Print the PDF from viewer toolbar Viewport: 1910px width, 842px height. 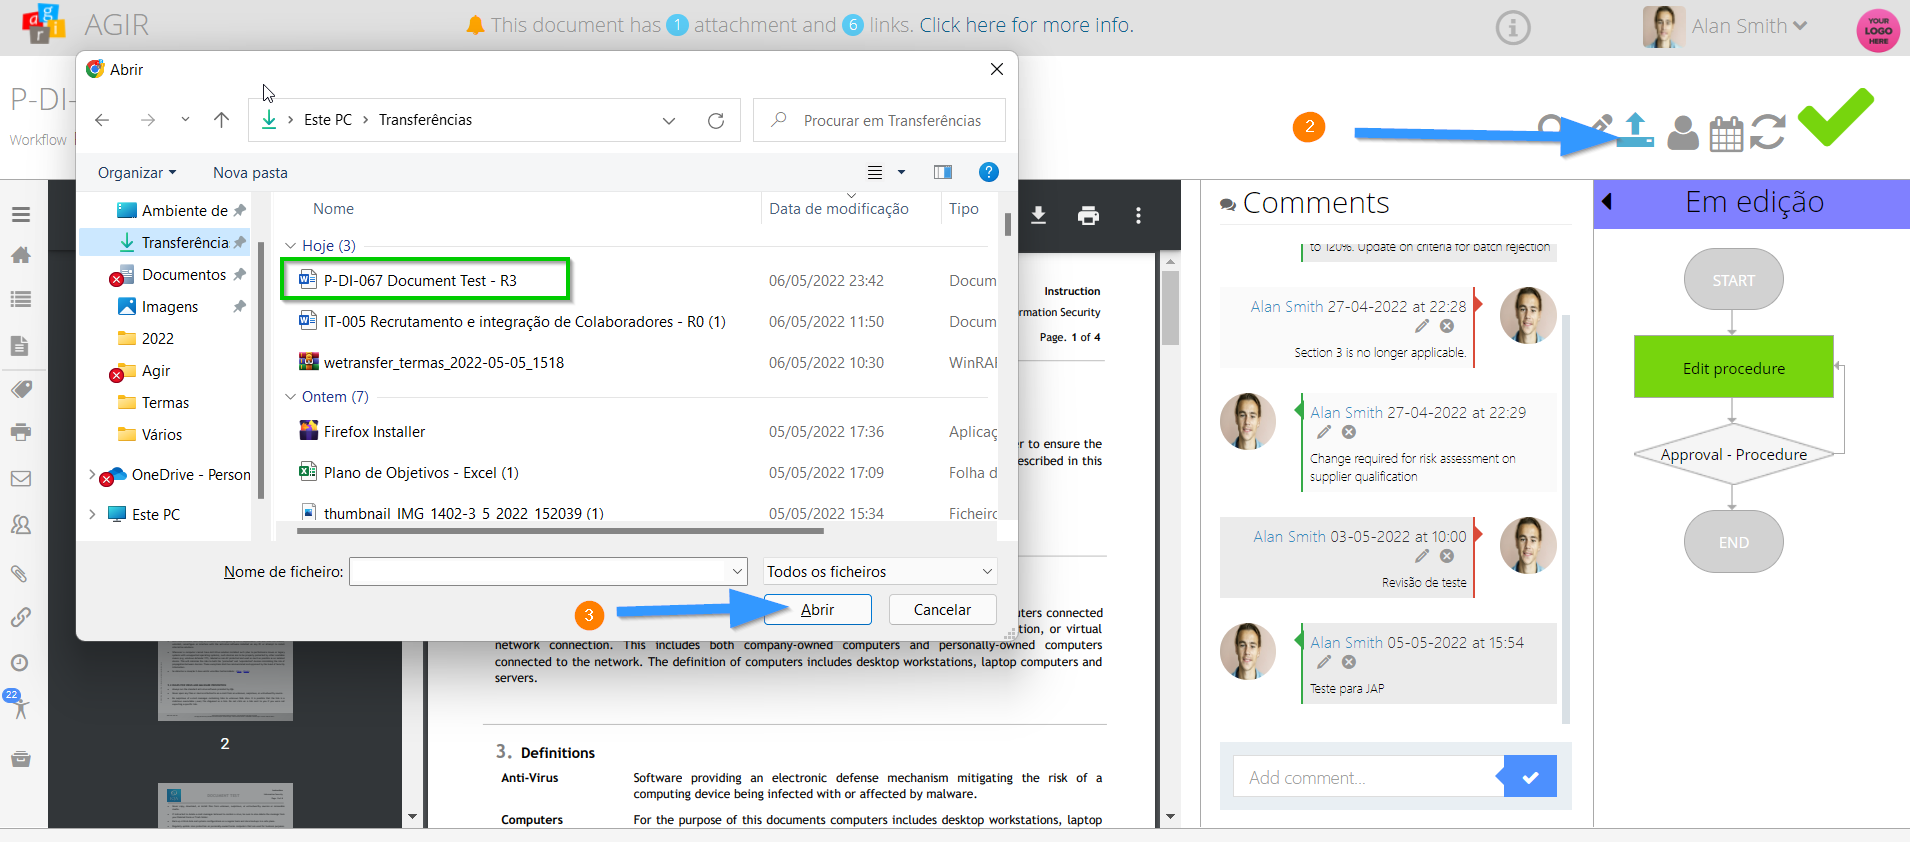pyautogui.click(x=1089, y=215)
